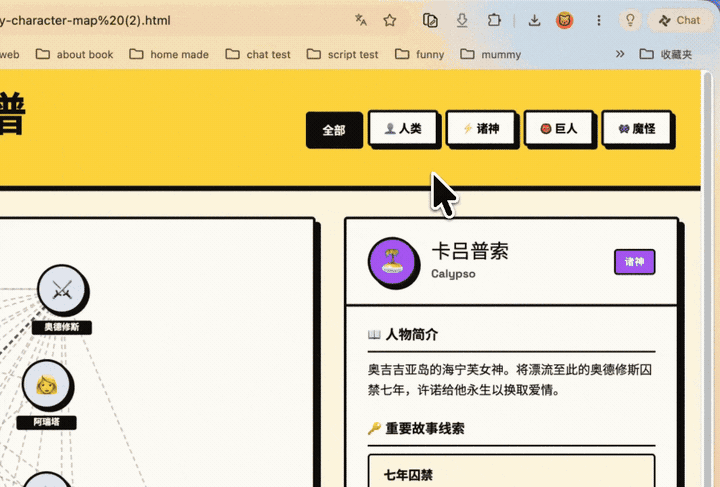Open the chat test bookmark folder
720x487 pixels.
[258, 55]
